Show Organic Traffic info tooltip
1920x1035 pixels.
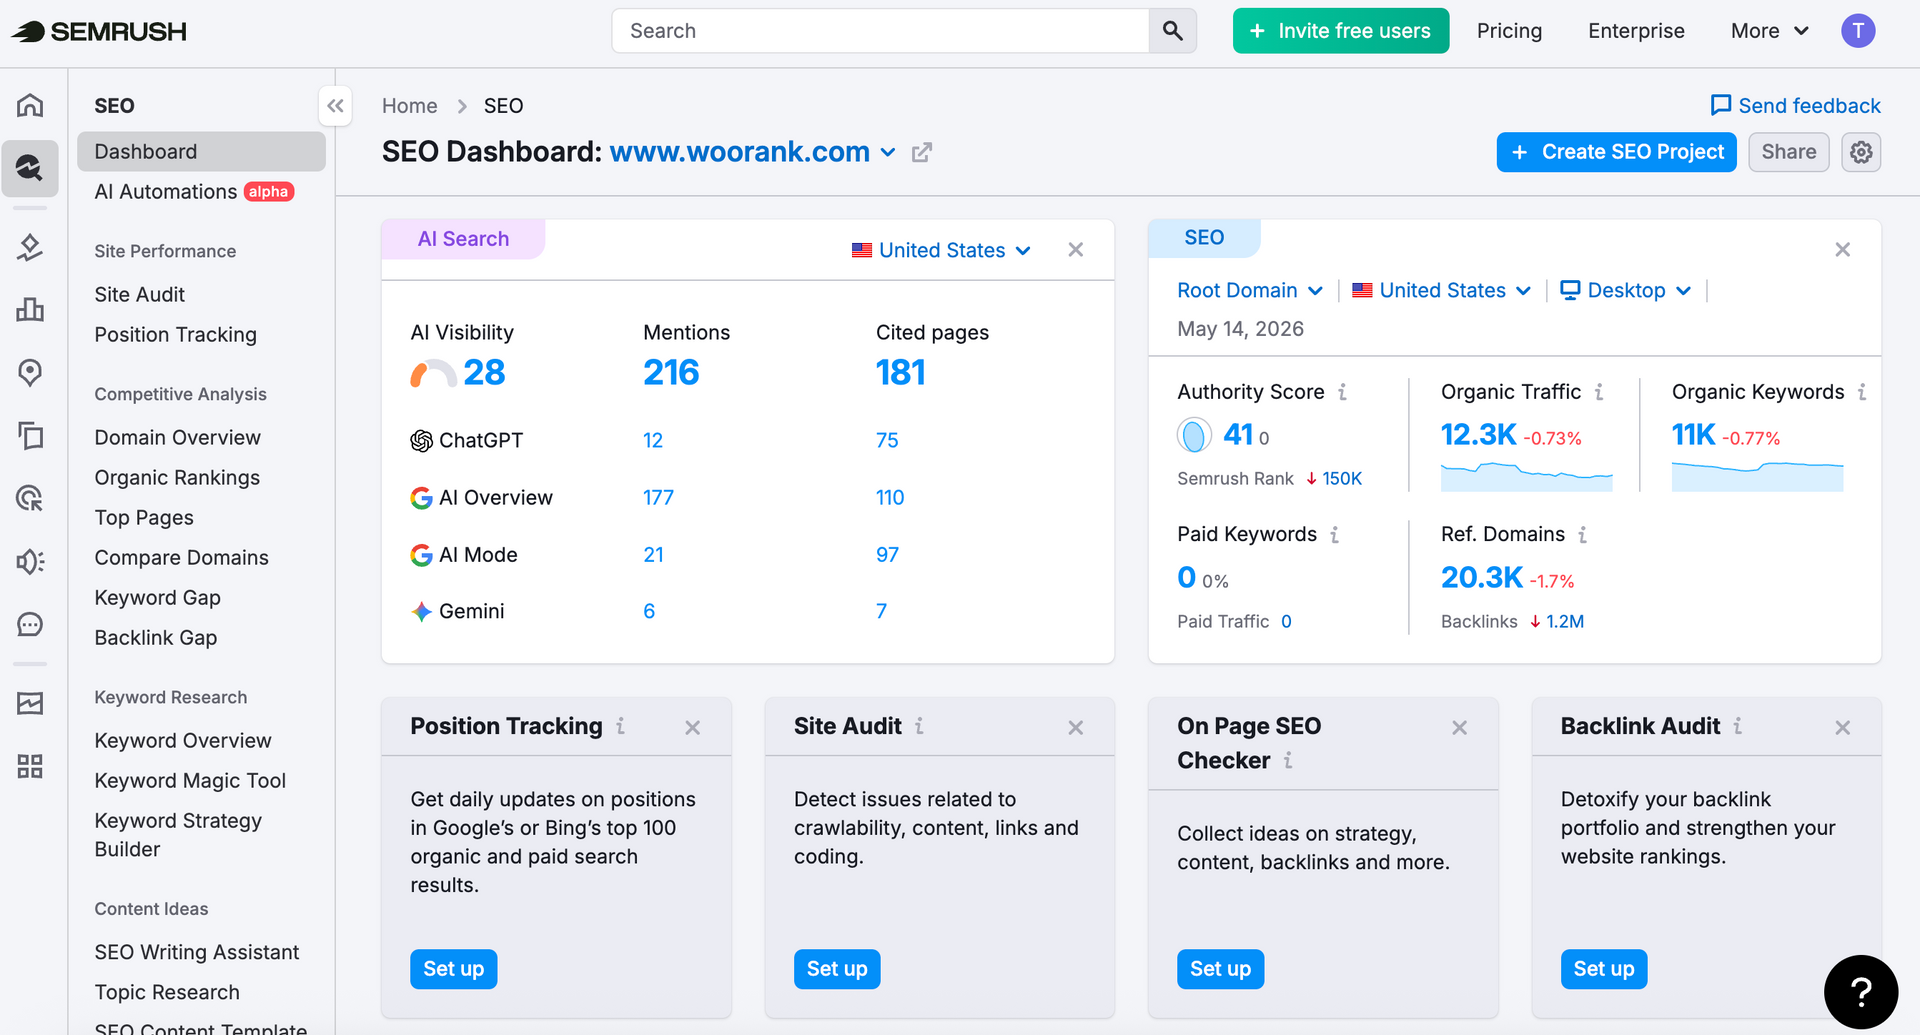pyautogui.click(x=1599, y=392)
